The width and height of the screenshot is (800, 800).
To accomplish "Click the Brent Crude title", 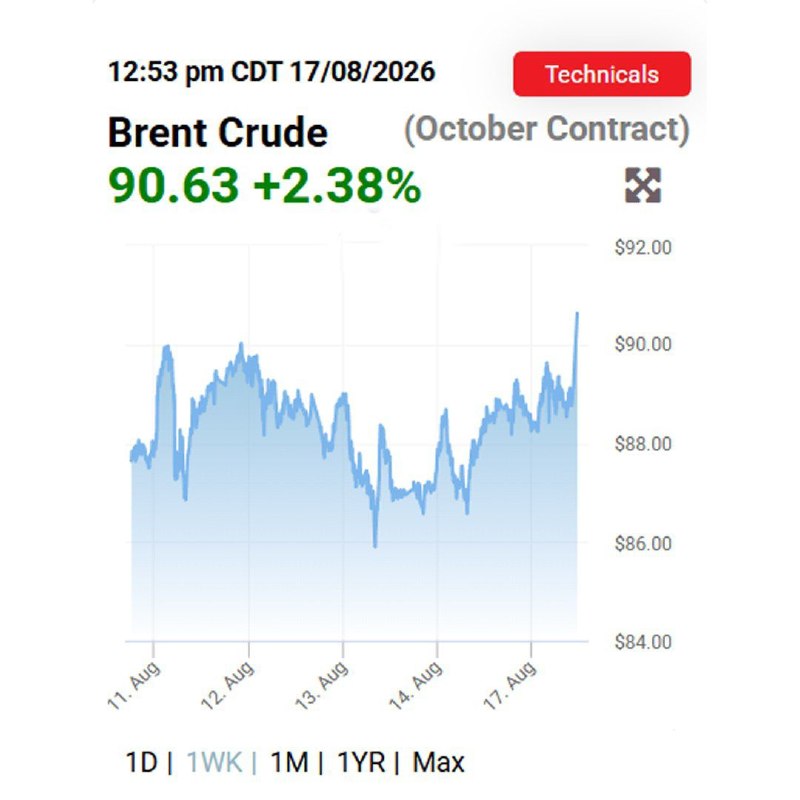I will tap(218, 132).
